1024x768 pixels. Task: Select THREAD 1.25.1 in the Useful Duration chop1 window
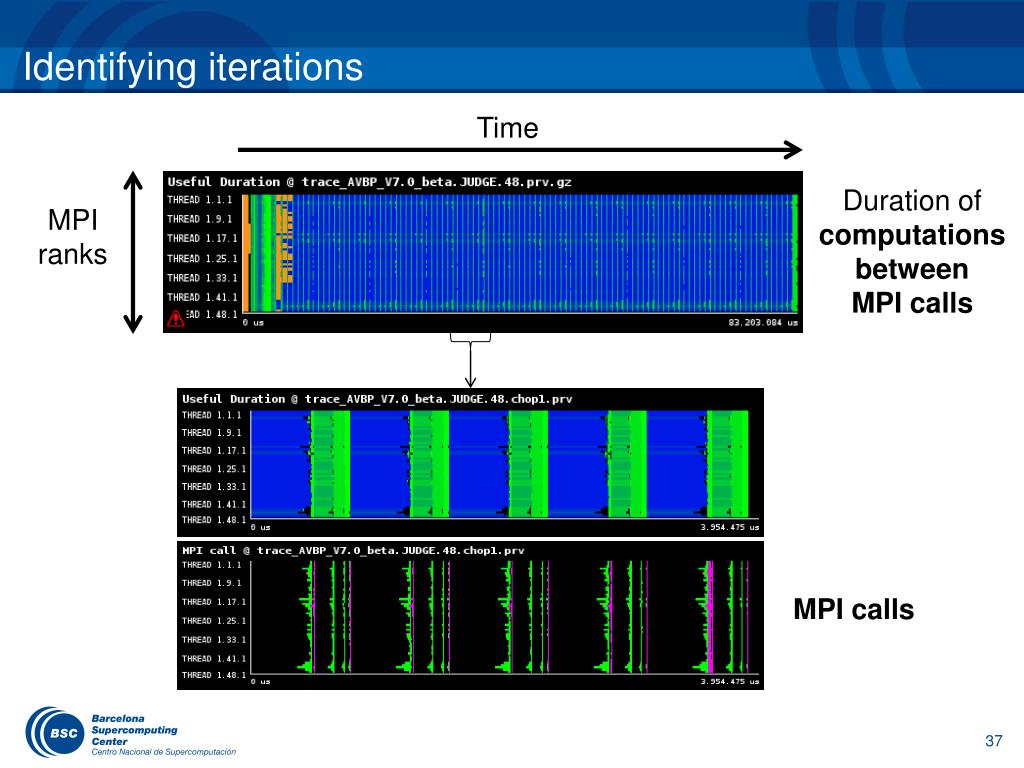pos(214,470)
